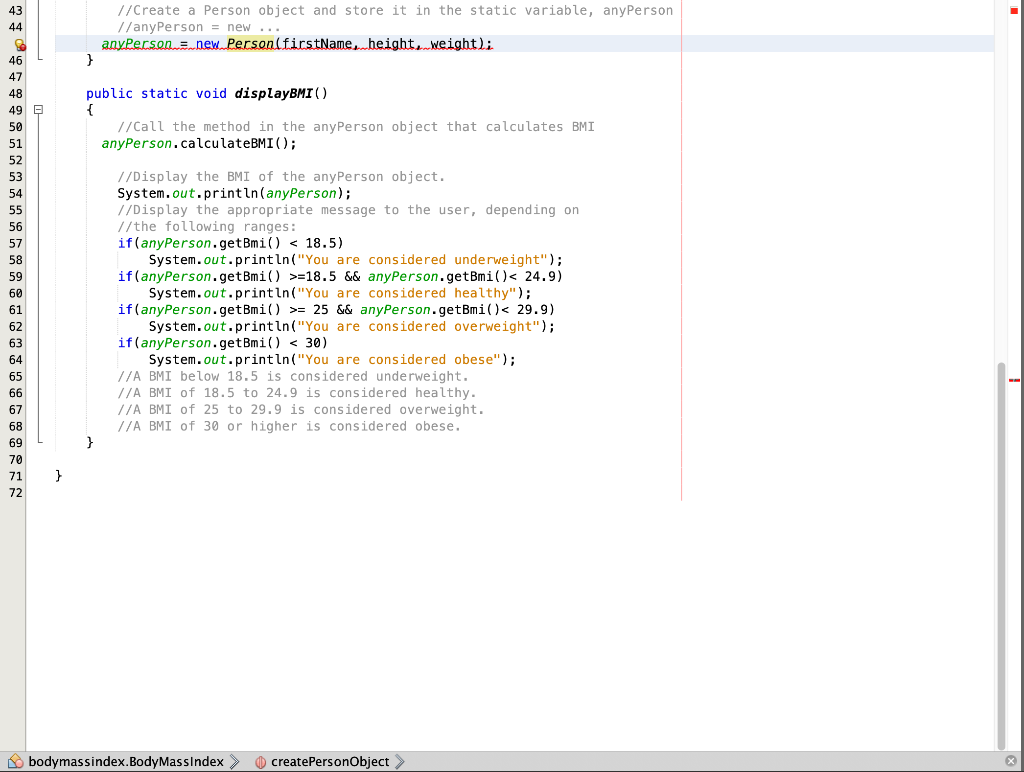Select the bodymassindex.BodyMassIndex breadcrumb entry
Viewport: 1024px width, 772px height.
coord(125,761)
